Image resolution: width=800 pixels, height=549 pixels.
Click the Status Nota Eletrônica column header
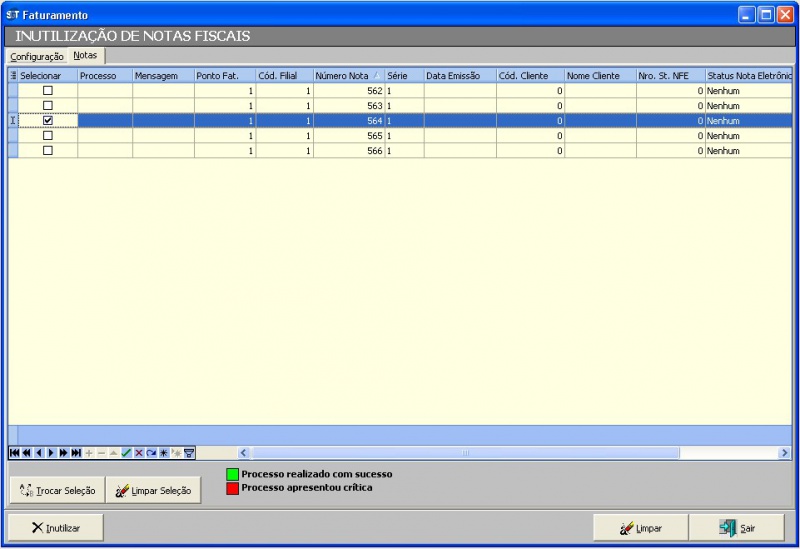coord(747,76)
